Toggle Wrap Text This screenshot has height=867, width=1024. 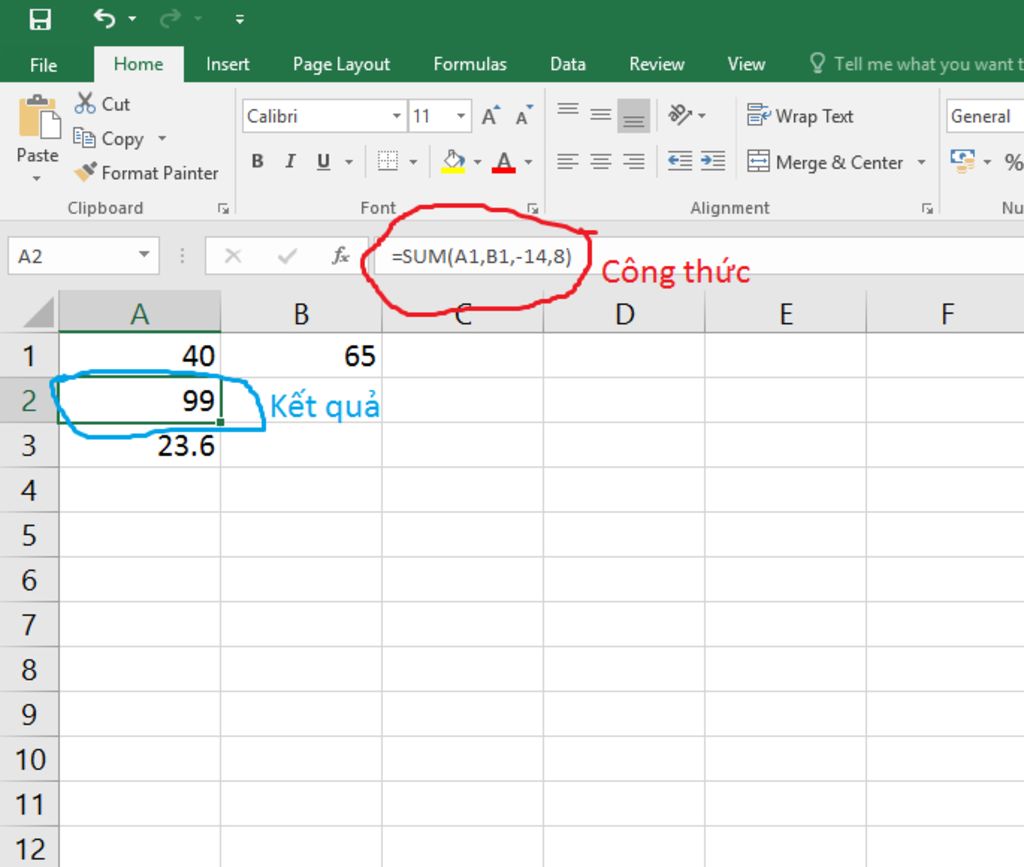800,116
